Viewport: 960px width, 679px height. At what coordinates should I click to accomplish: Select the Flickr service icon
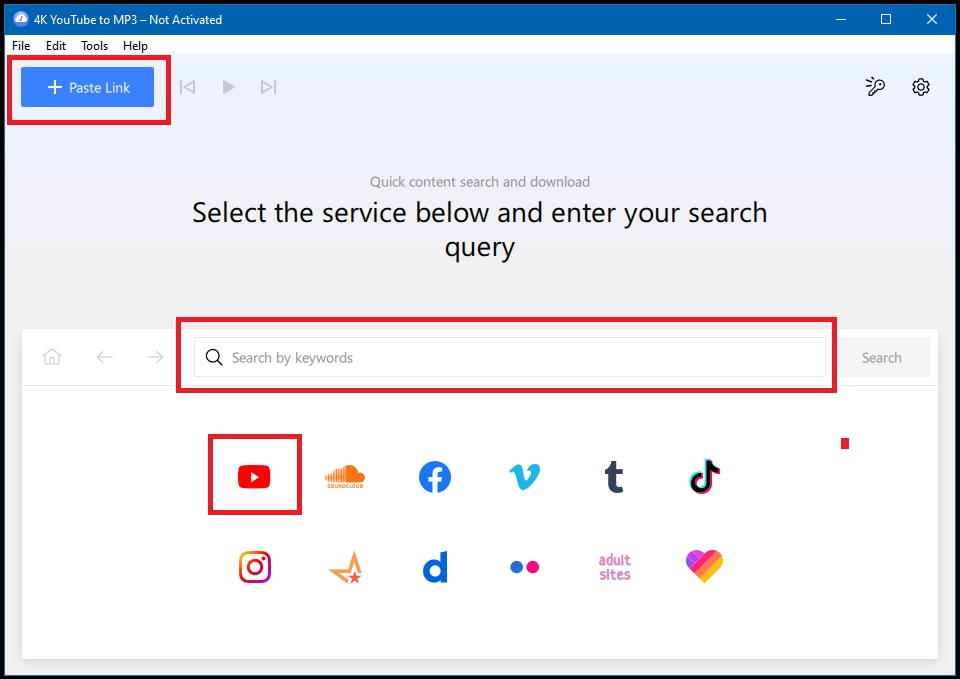[x=524, y=566]
